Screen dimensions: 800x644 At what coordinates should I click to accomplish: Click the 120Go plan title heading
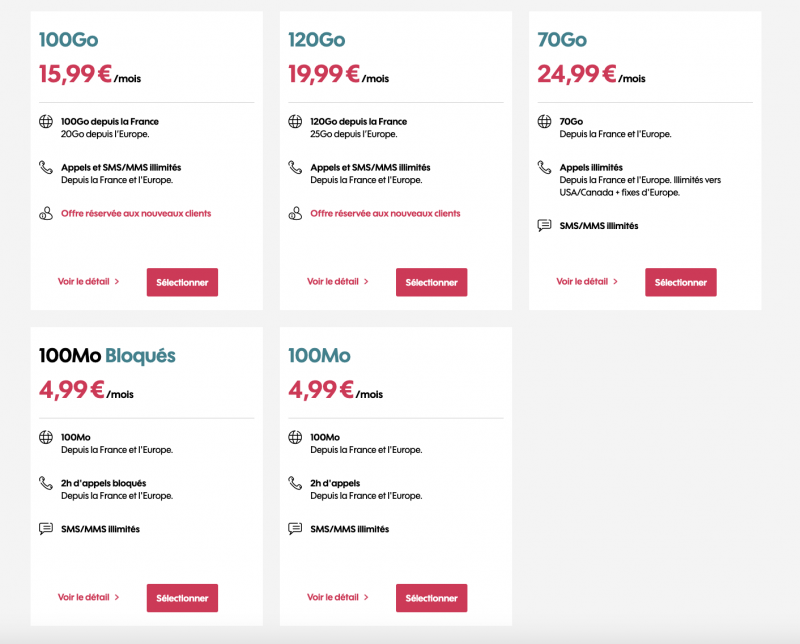click(316, 40)
